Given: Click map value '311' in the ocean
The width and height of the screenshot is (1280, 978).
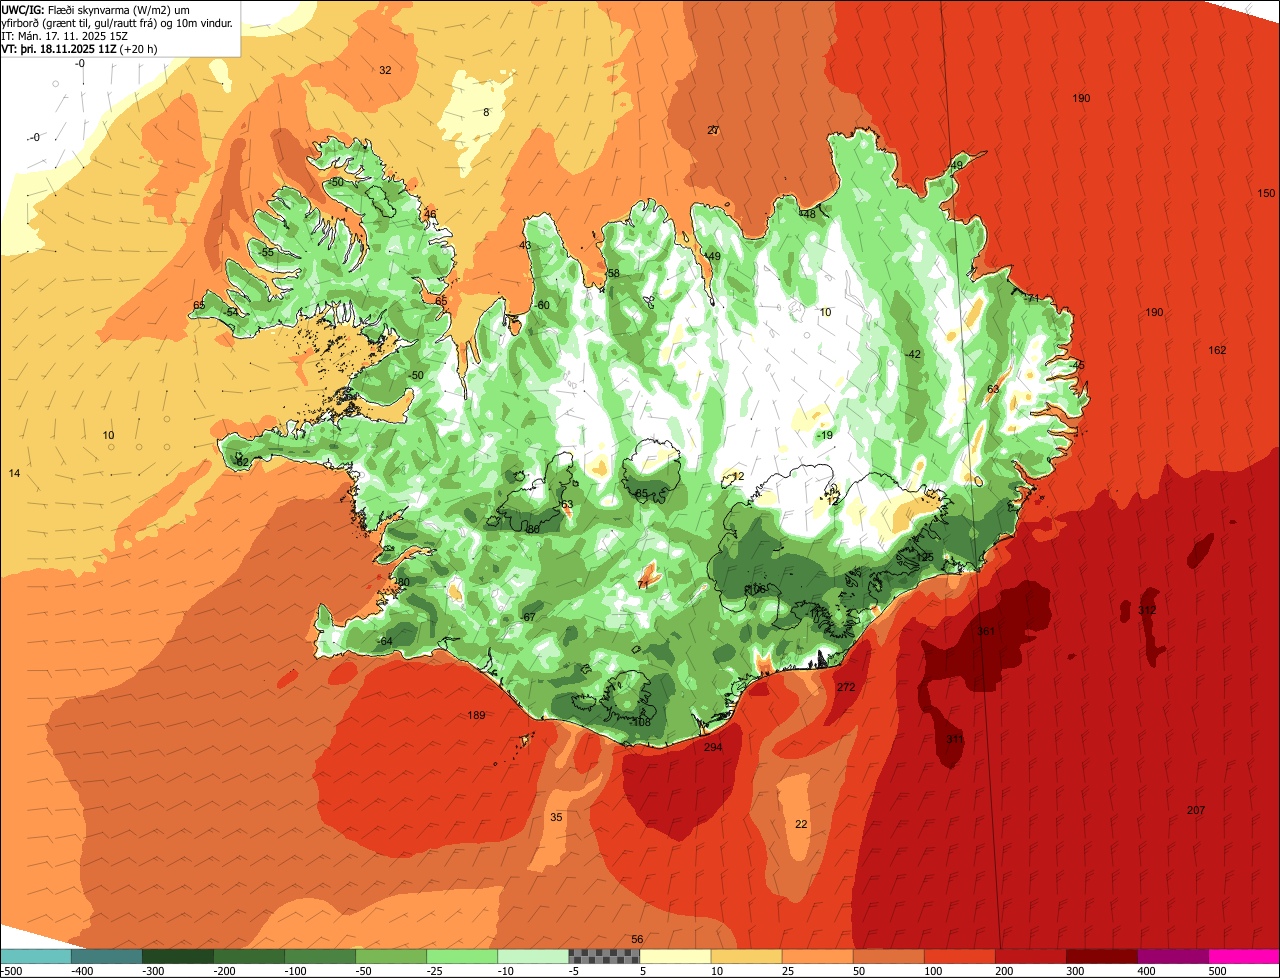Looking at the screenshot, I should pyautogui.click(x=956, y=740).
